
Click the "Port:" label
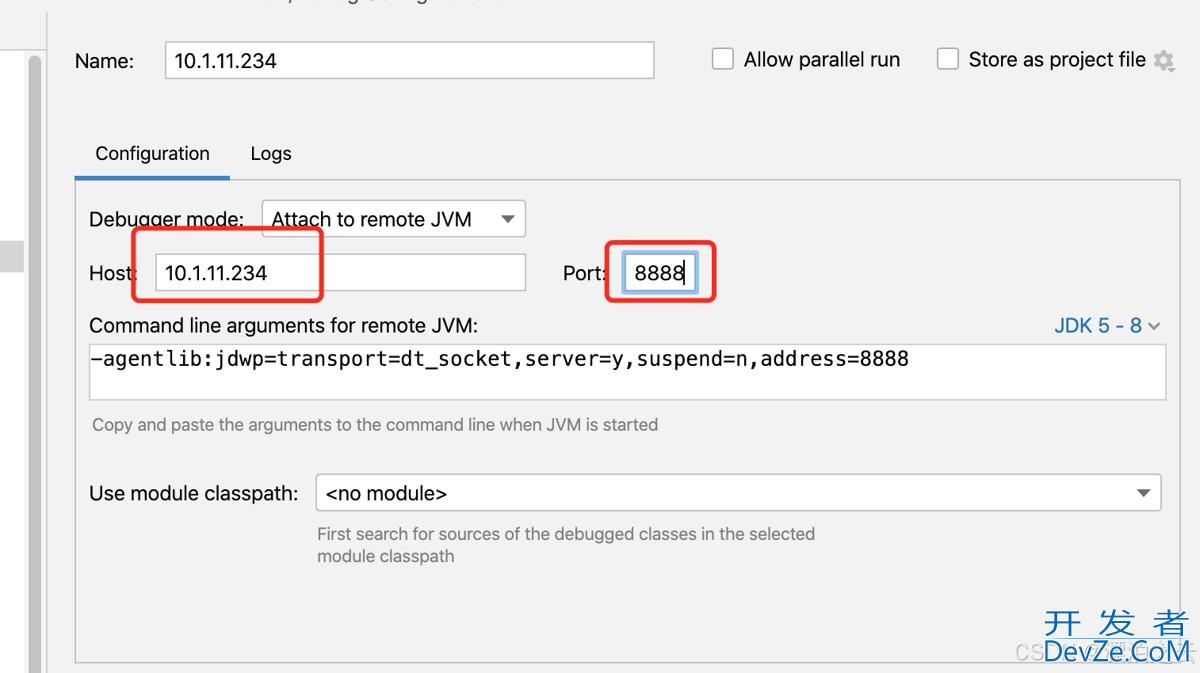pyautogui.click(x=584, y=273)
